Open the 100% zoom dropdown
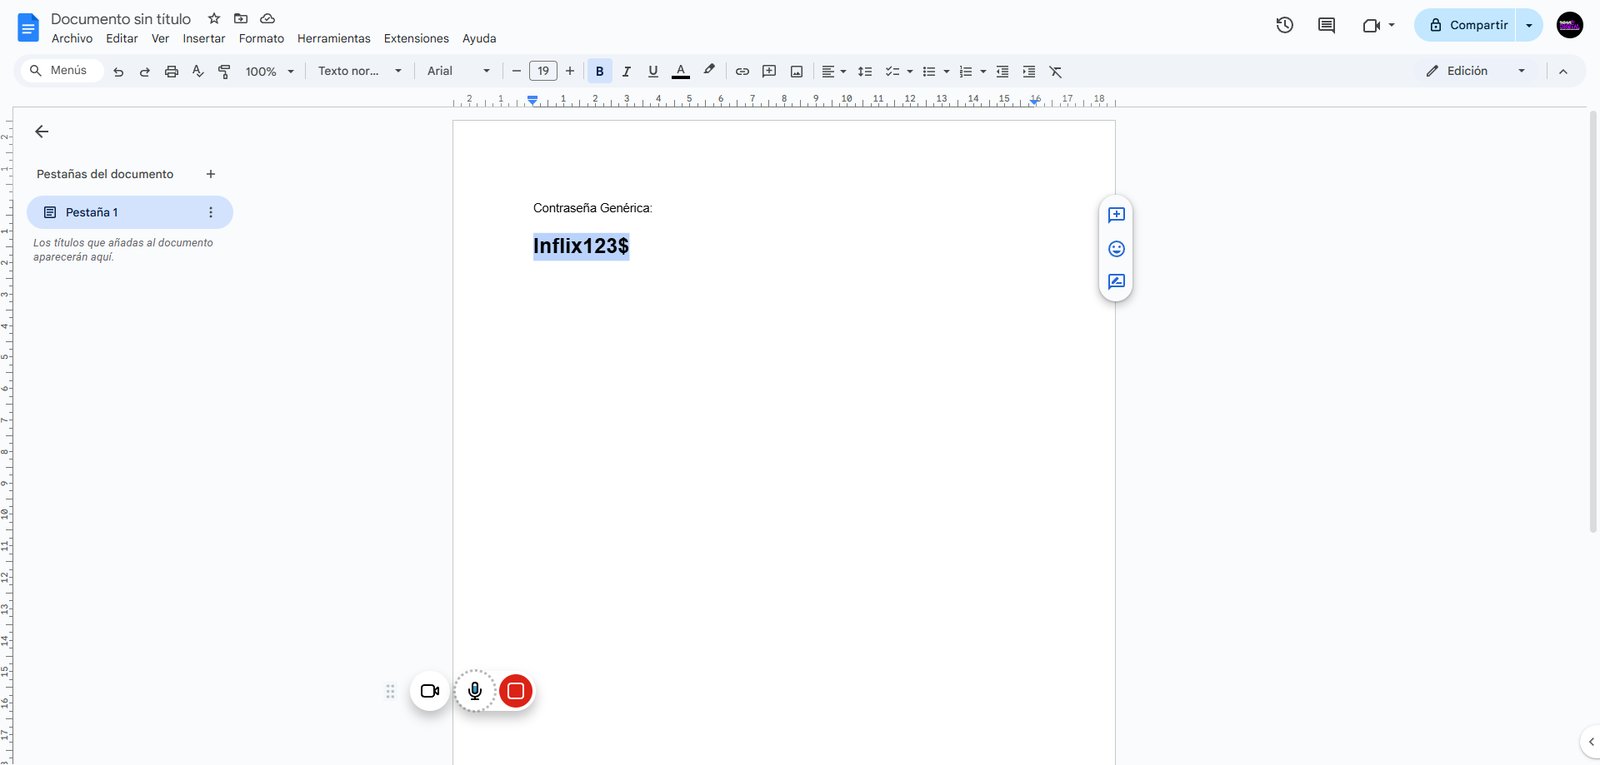The height and width of the screenshot is (765, 1600). point(270,71)
